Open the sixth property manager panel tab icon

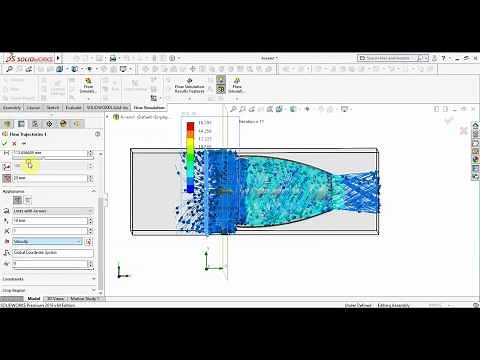(x=77, y=124)
